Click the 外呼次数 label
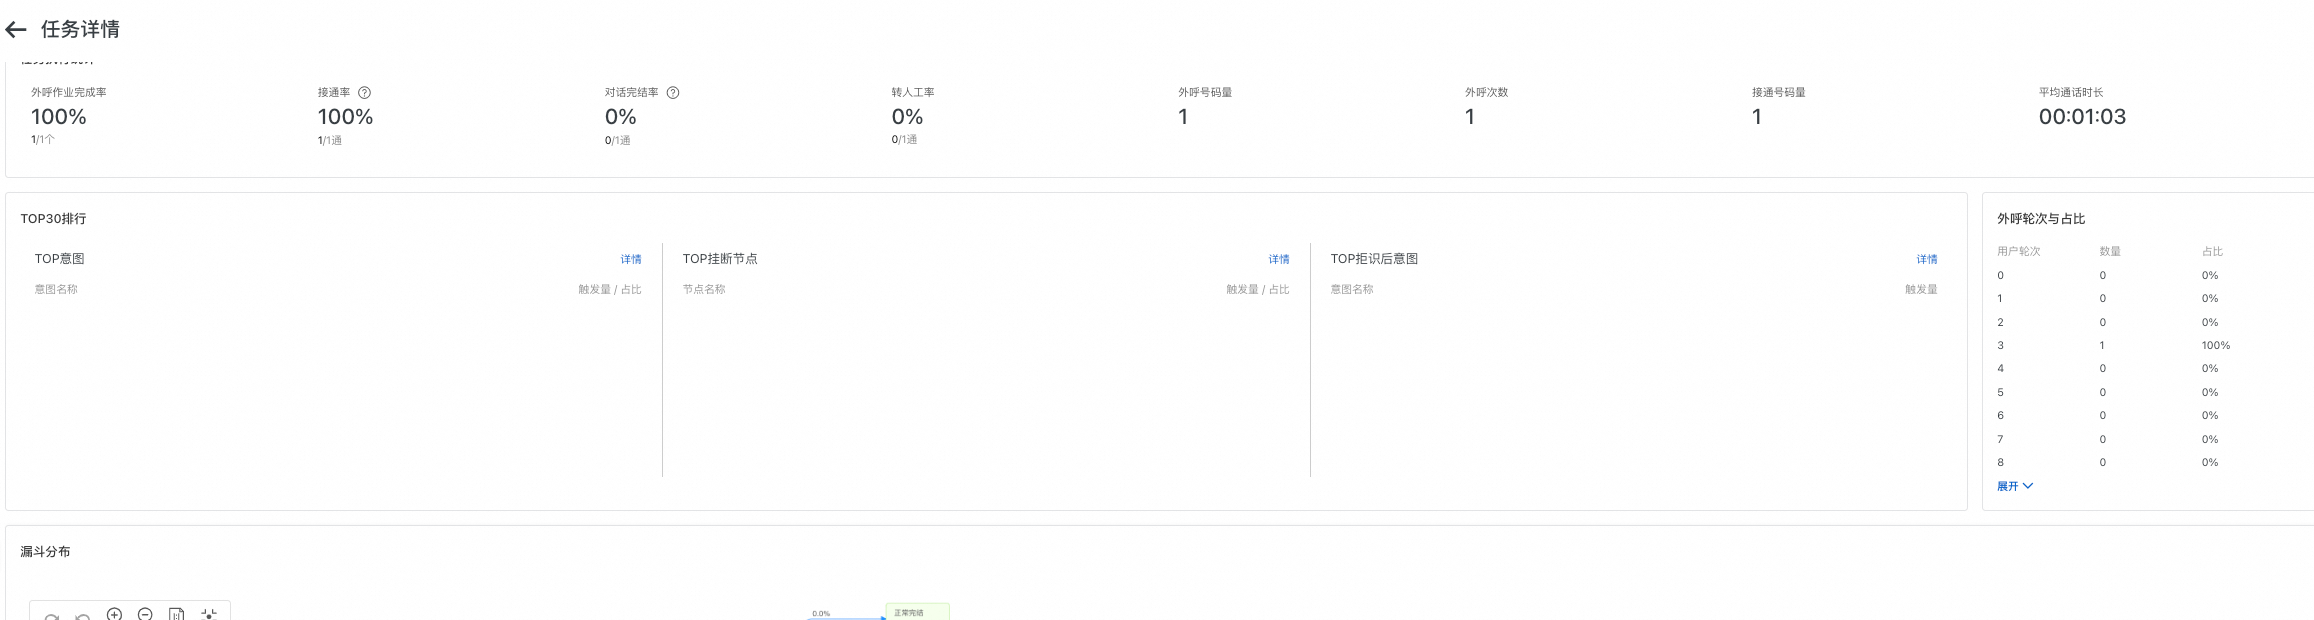The image size is (2314, 620). [x=1487, y=93]
